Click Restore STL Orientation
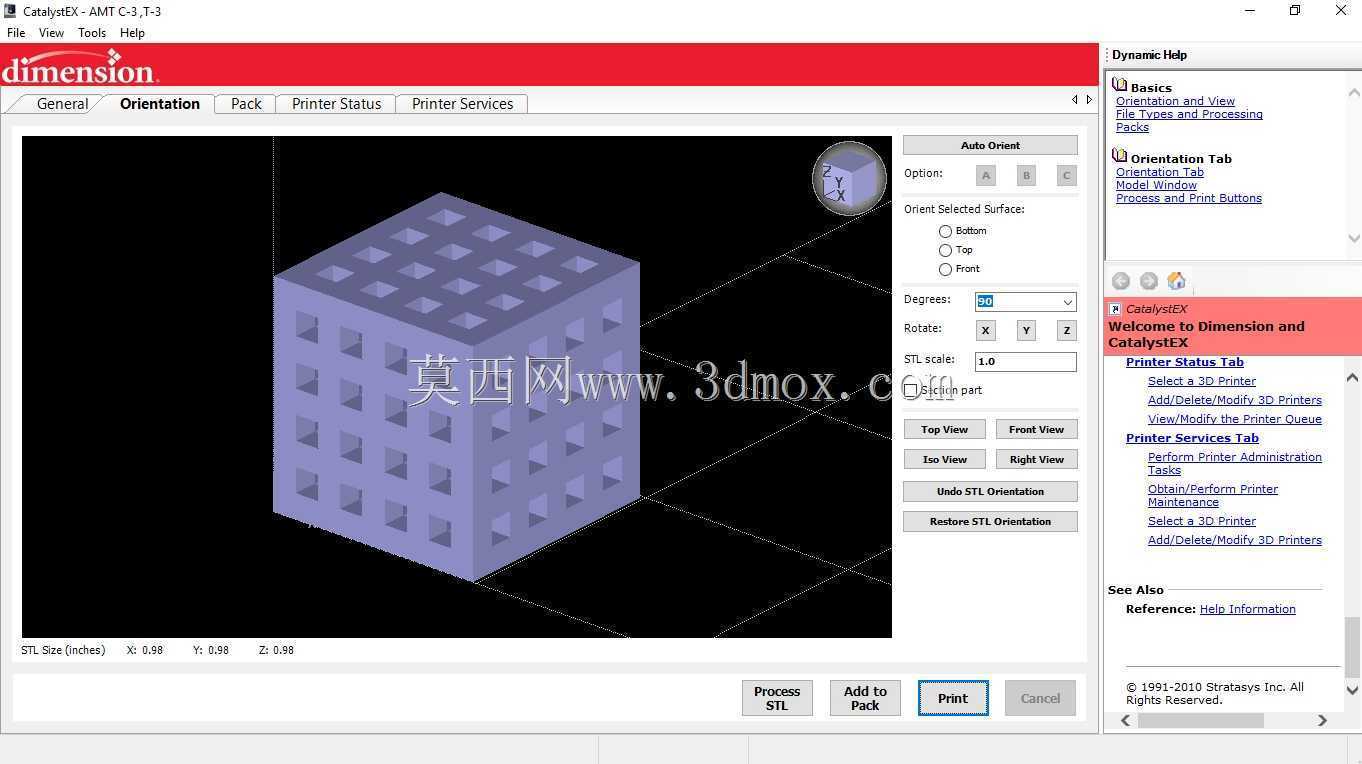Image resolution: width=1362 pixels, height=764 pixels. point(990,521)
